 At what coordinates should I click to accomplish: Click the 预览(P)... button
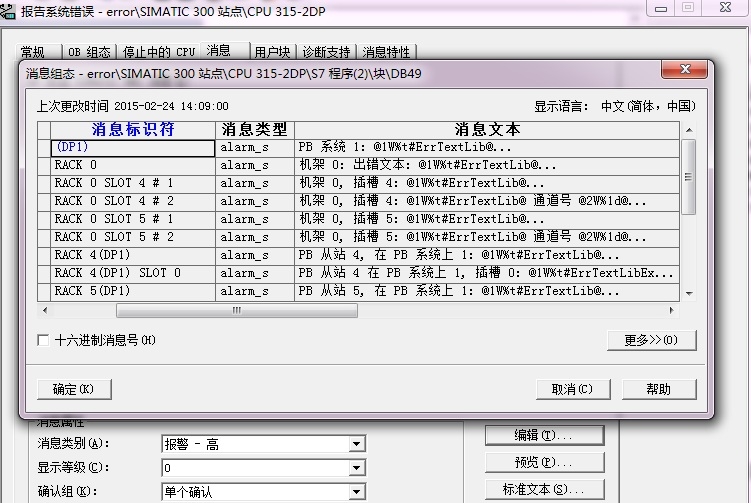[545, 462]
